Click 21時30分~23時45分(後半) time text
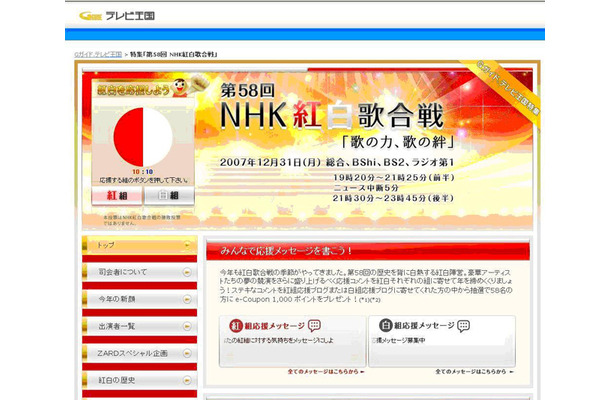 point(393,198)
